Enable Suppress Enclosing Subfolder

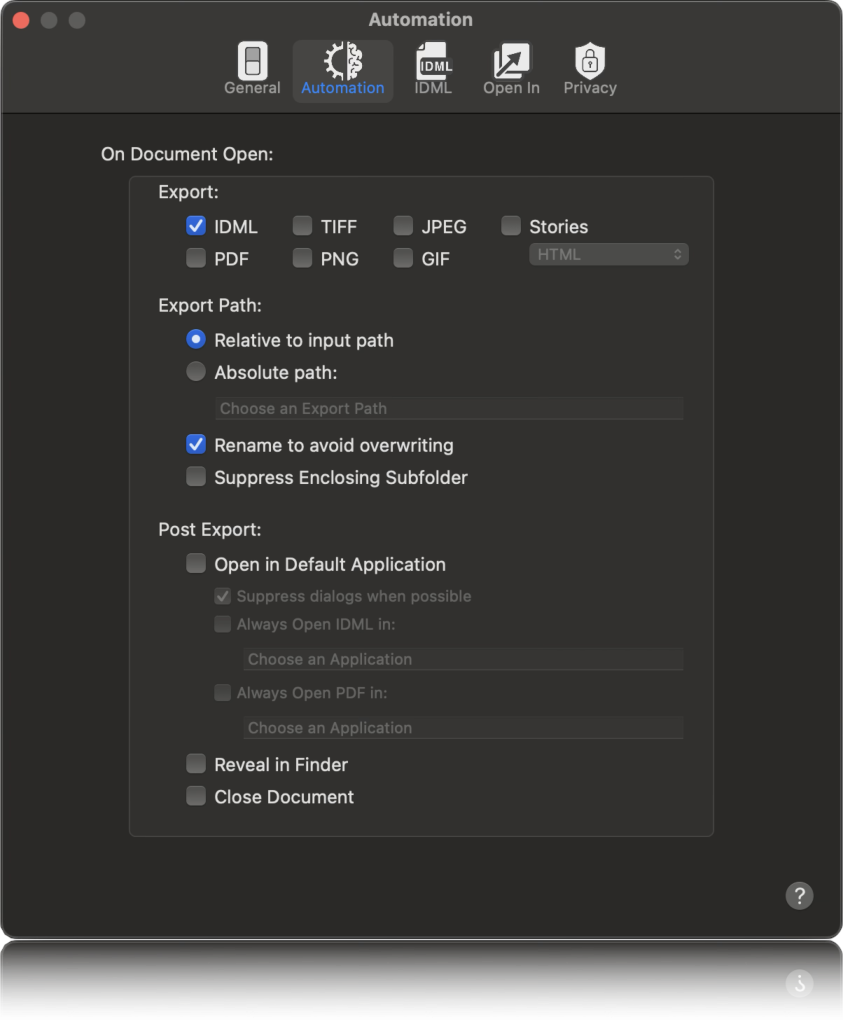(x=196, y=477)
